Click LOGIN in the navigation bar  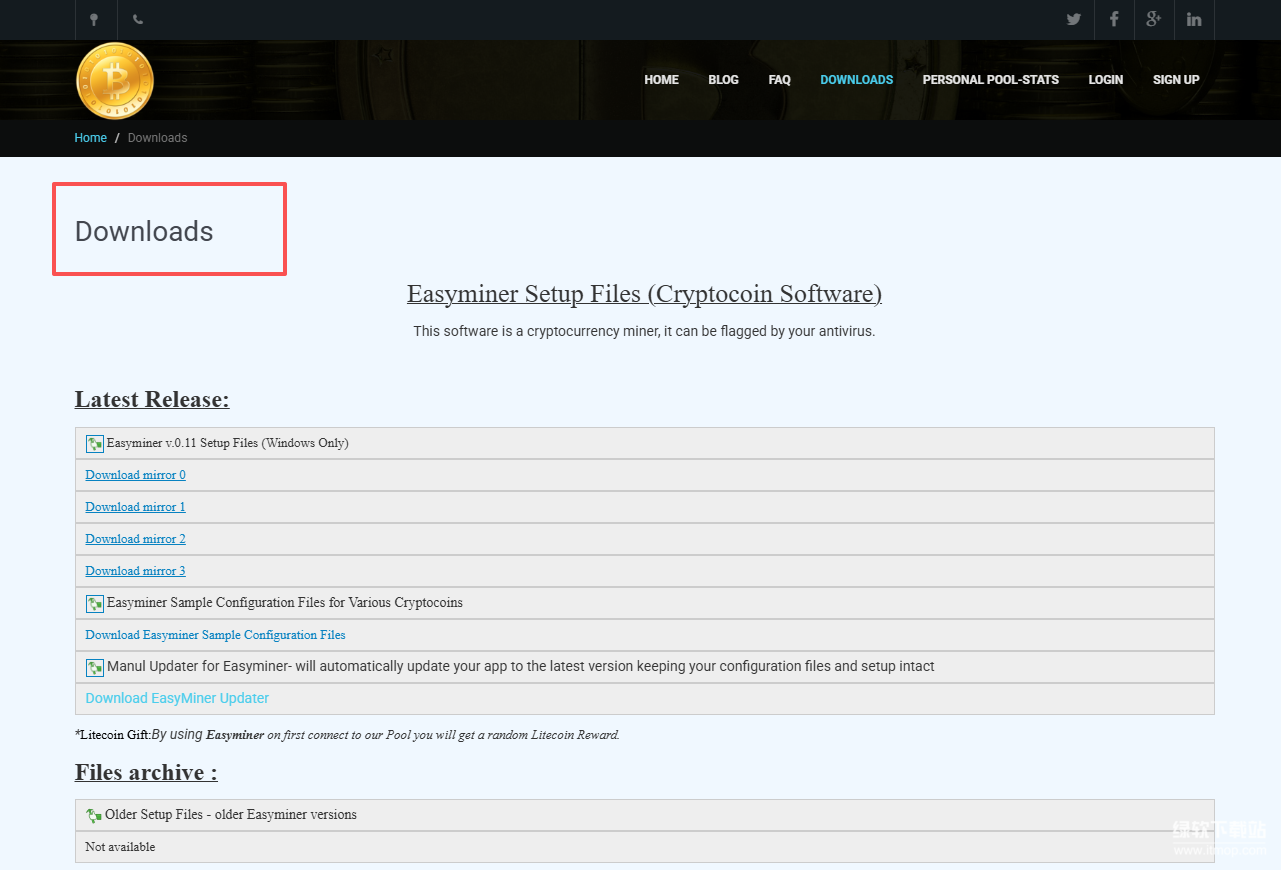point(1105,80)
